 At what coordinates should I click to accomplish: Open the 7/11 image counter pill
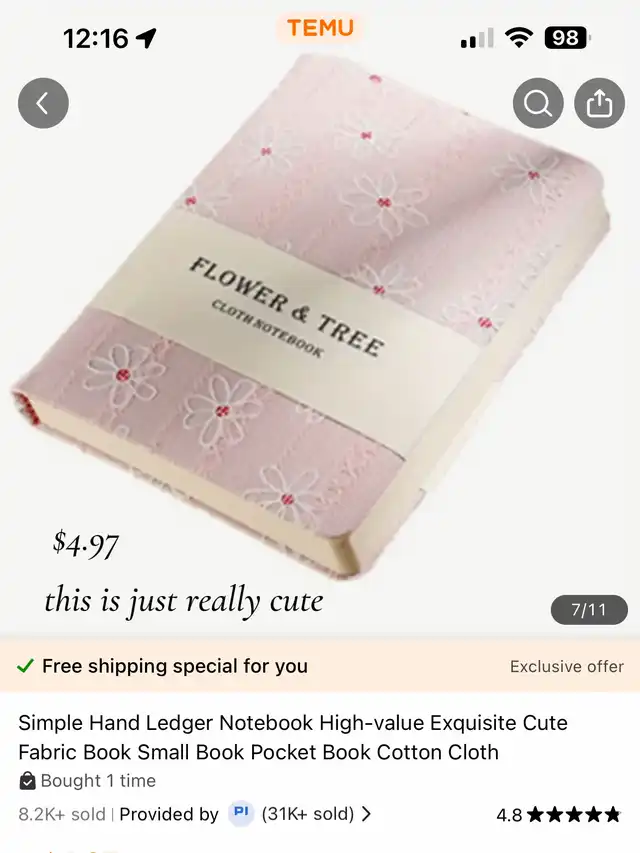pyautogui.click(x=589, y=610)
